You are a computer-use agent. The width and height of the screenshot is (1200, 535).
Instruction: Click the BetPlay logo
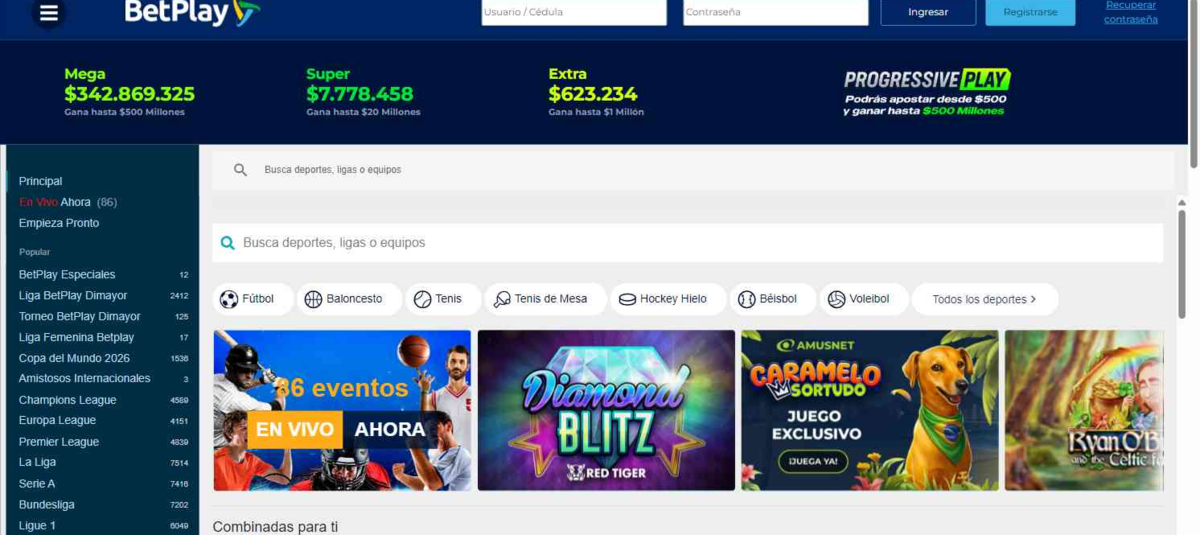click(x=192, y=12)
